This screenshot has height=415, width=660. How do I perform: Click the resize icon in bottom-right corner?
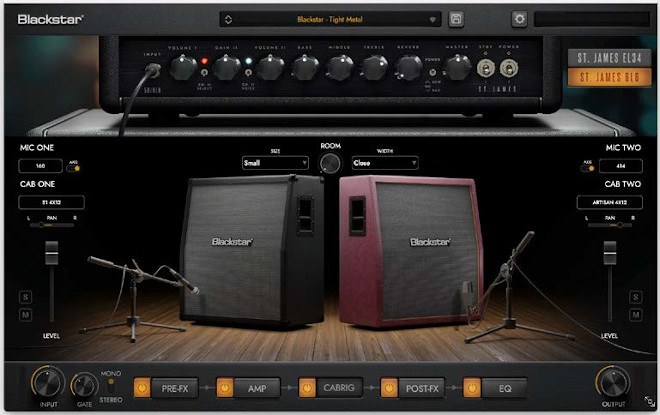pyautogui.click(x=648, y=402)
